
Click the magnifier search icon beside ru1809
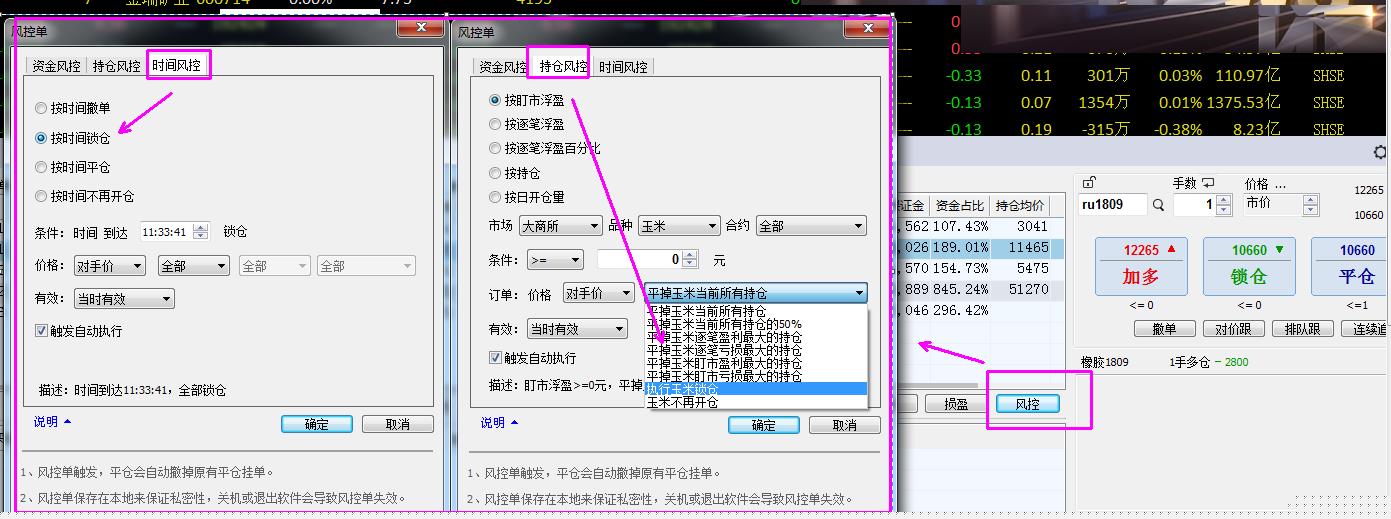[1158, 205]
